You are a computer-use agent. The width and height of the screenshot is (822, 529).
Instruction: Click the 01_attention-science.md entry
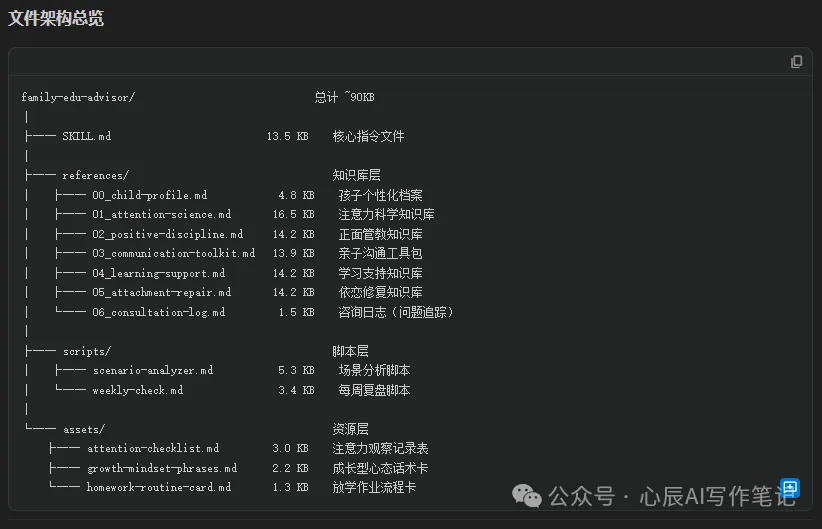(161, 214)
